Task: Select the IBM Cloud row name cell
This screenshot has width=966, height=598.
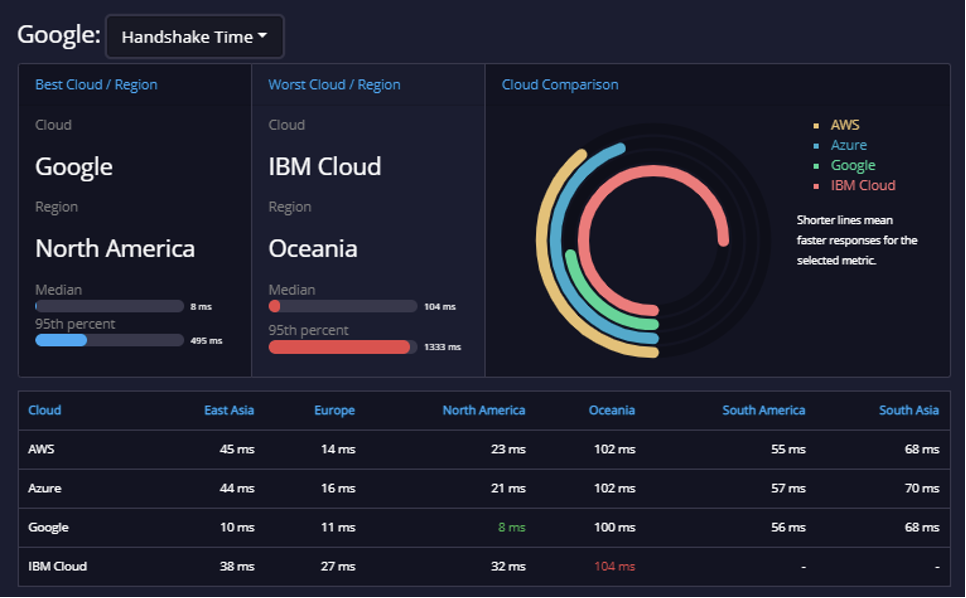Action: [x=57, y=567]
